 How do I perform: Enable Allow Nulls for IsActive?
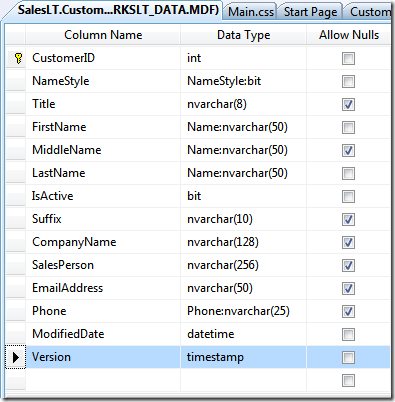click(x=348, y=197)
